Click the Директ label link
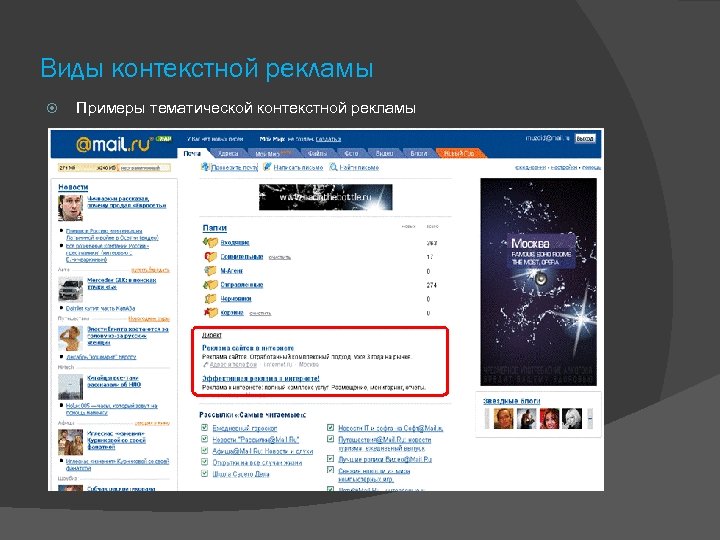Viewport: 720px width, 540px height. click(212, 335)
